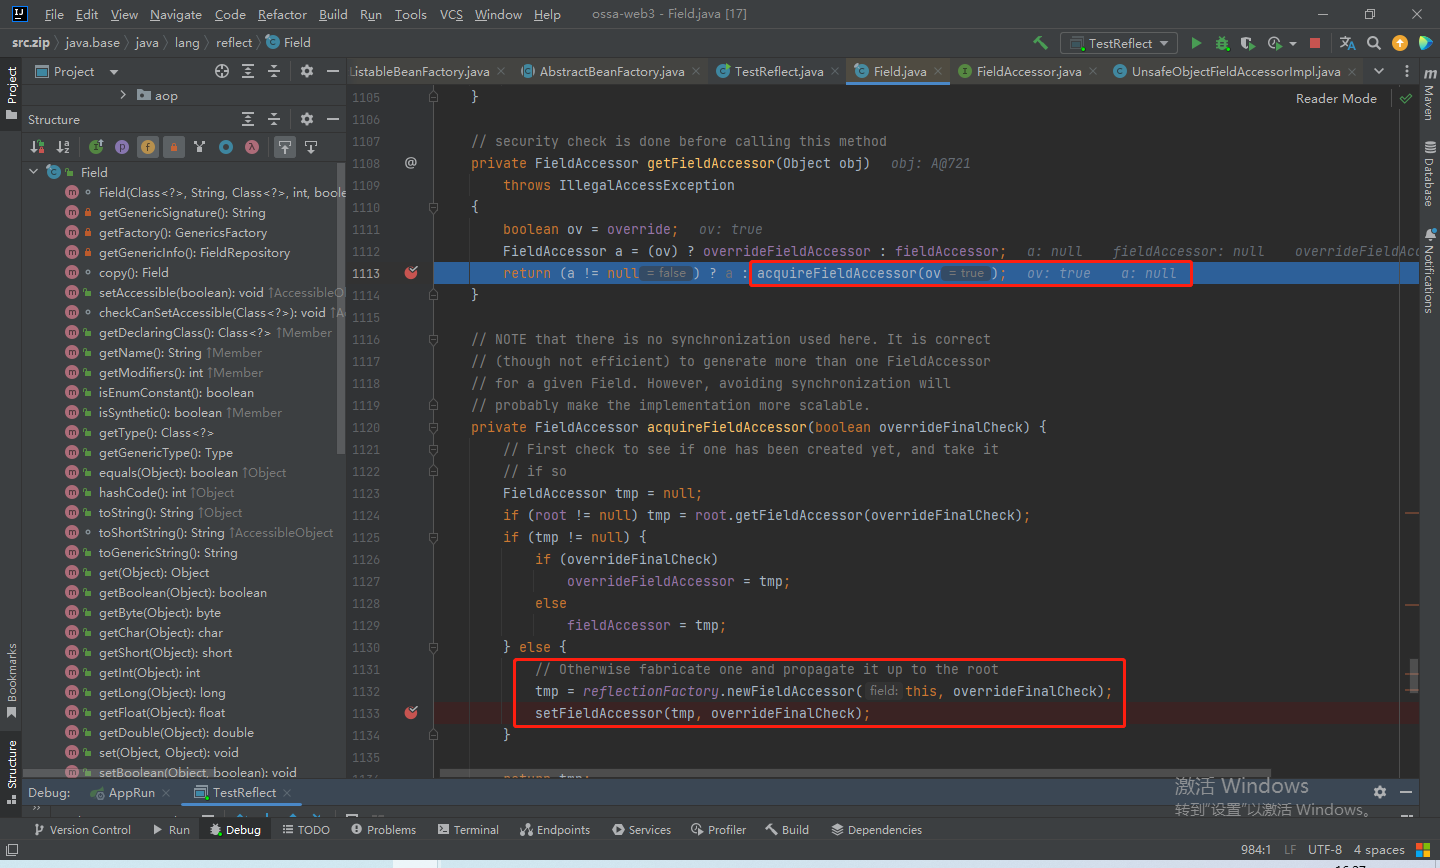The image size is (1440, 868).
Task: Open the translation tool icon in toolbar
Action: coord(1348,43)
